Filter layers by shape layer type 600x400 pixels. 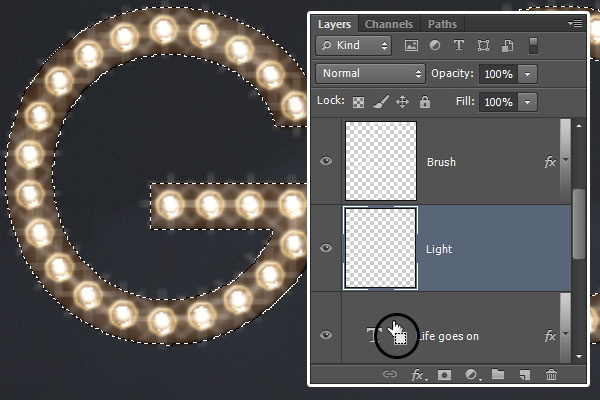point(483,46)
